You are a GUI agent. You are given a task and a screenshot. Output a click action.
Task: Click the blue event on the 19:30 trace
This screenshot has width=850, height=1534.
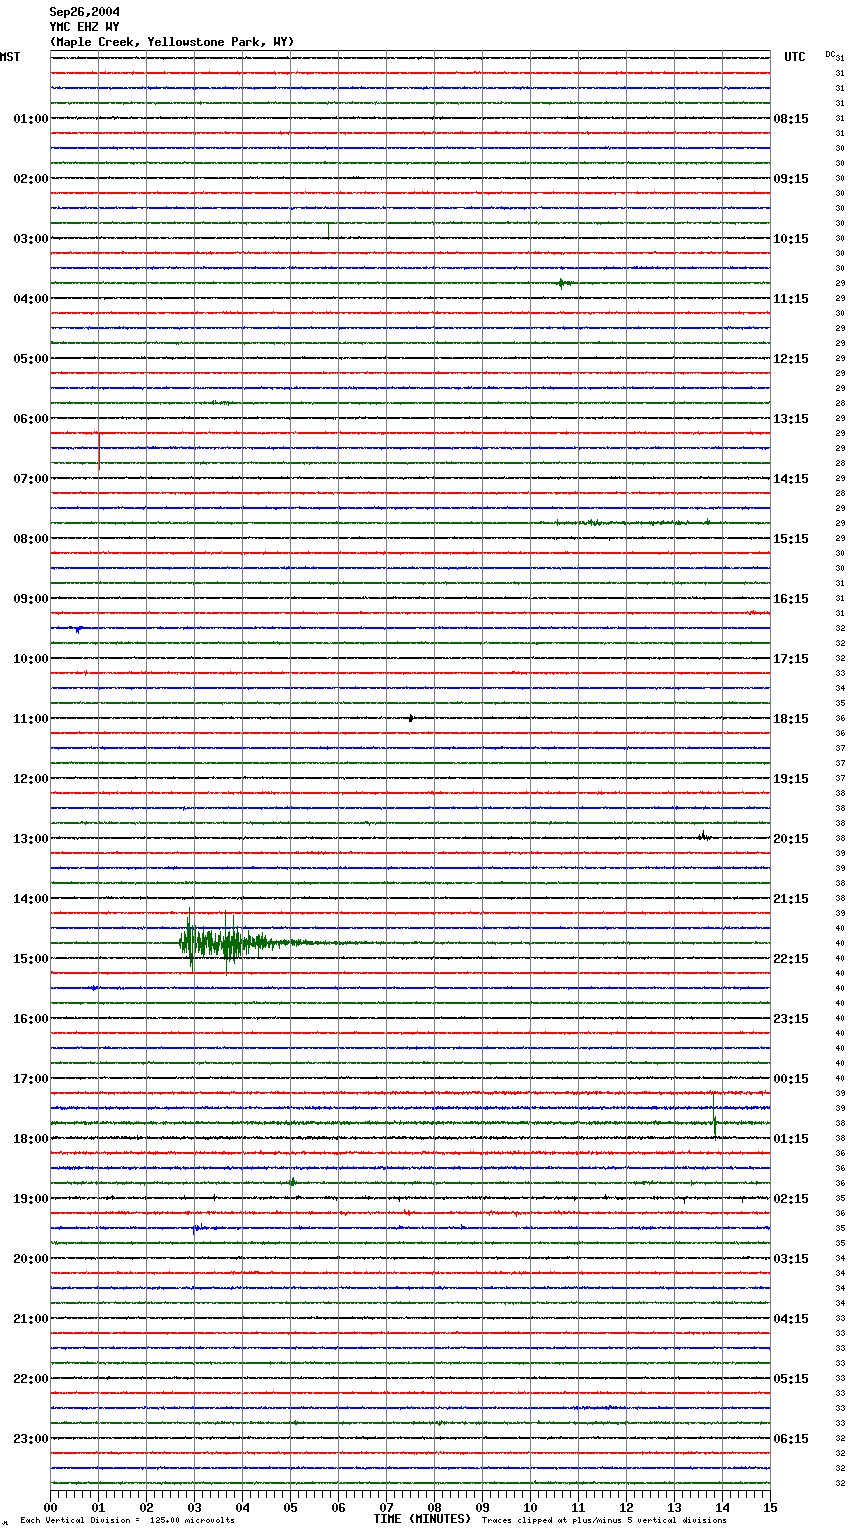197,1227
